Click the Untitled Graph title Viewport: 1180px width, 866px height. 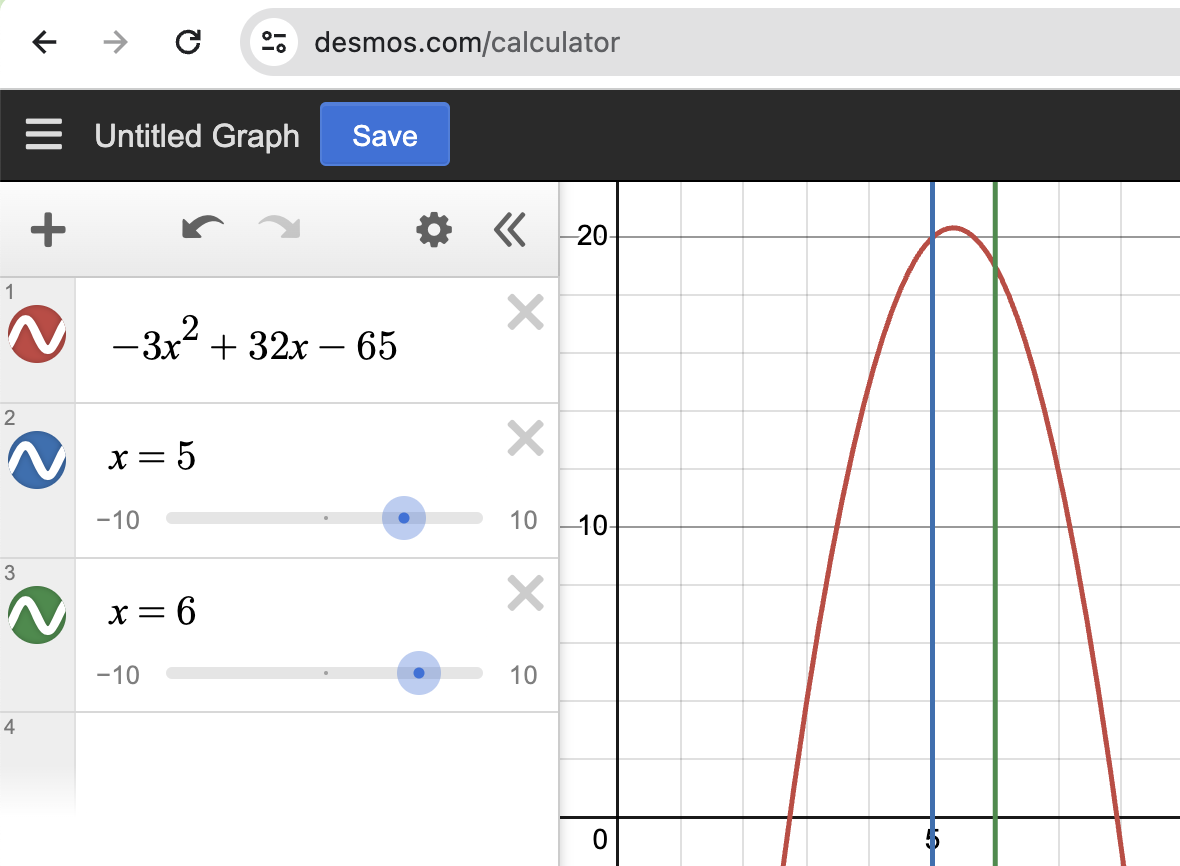(197, 135)
